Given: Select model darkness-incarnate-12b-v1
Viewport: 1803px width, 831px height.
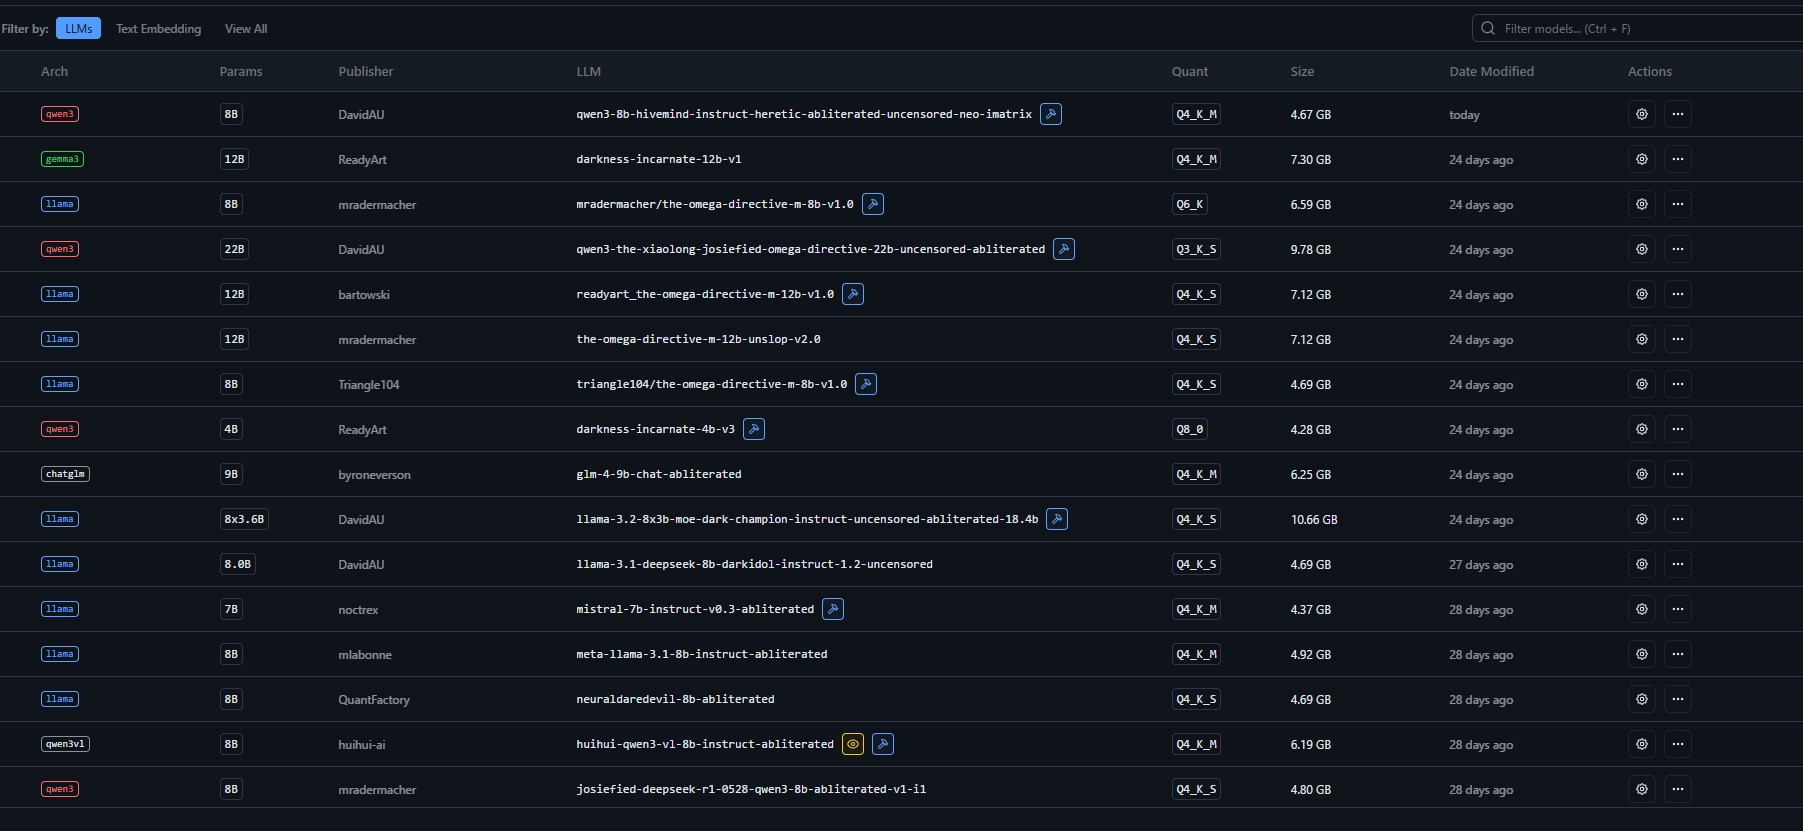Looking at the screenshot, I should click(659, 159).
